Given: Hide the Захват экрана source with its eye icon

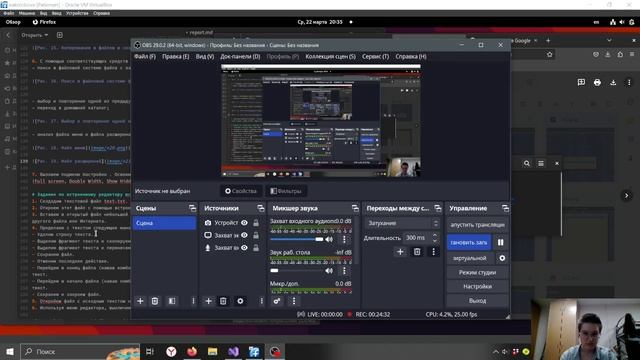Looking at the screenshot, I should 244,235.
